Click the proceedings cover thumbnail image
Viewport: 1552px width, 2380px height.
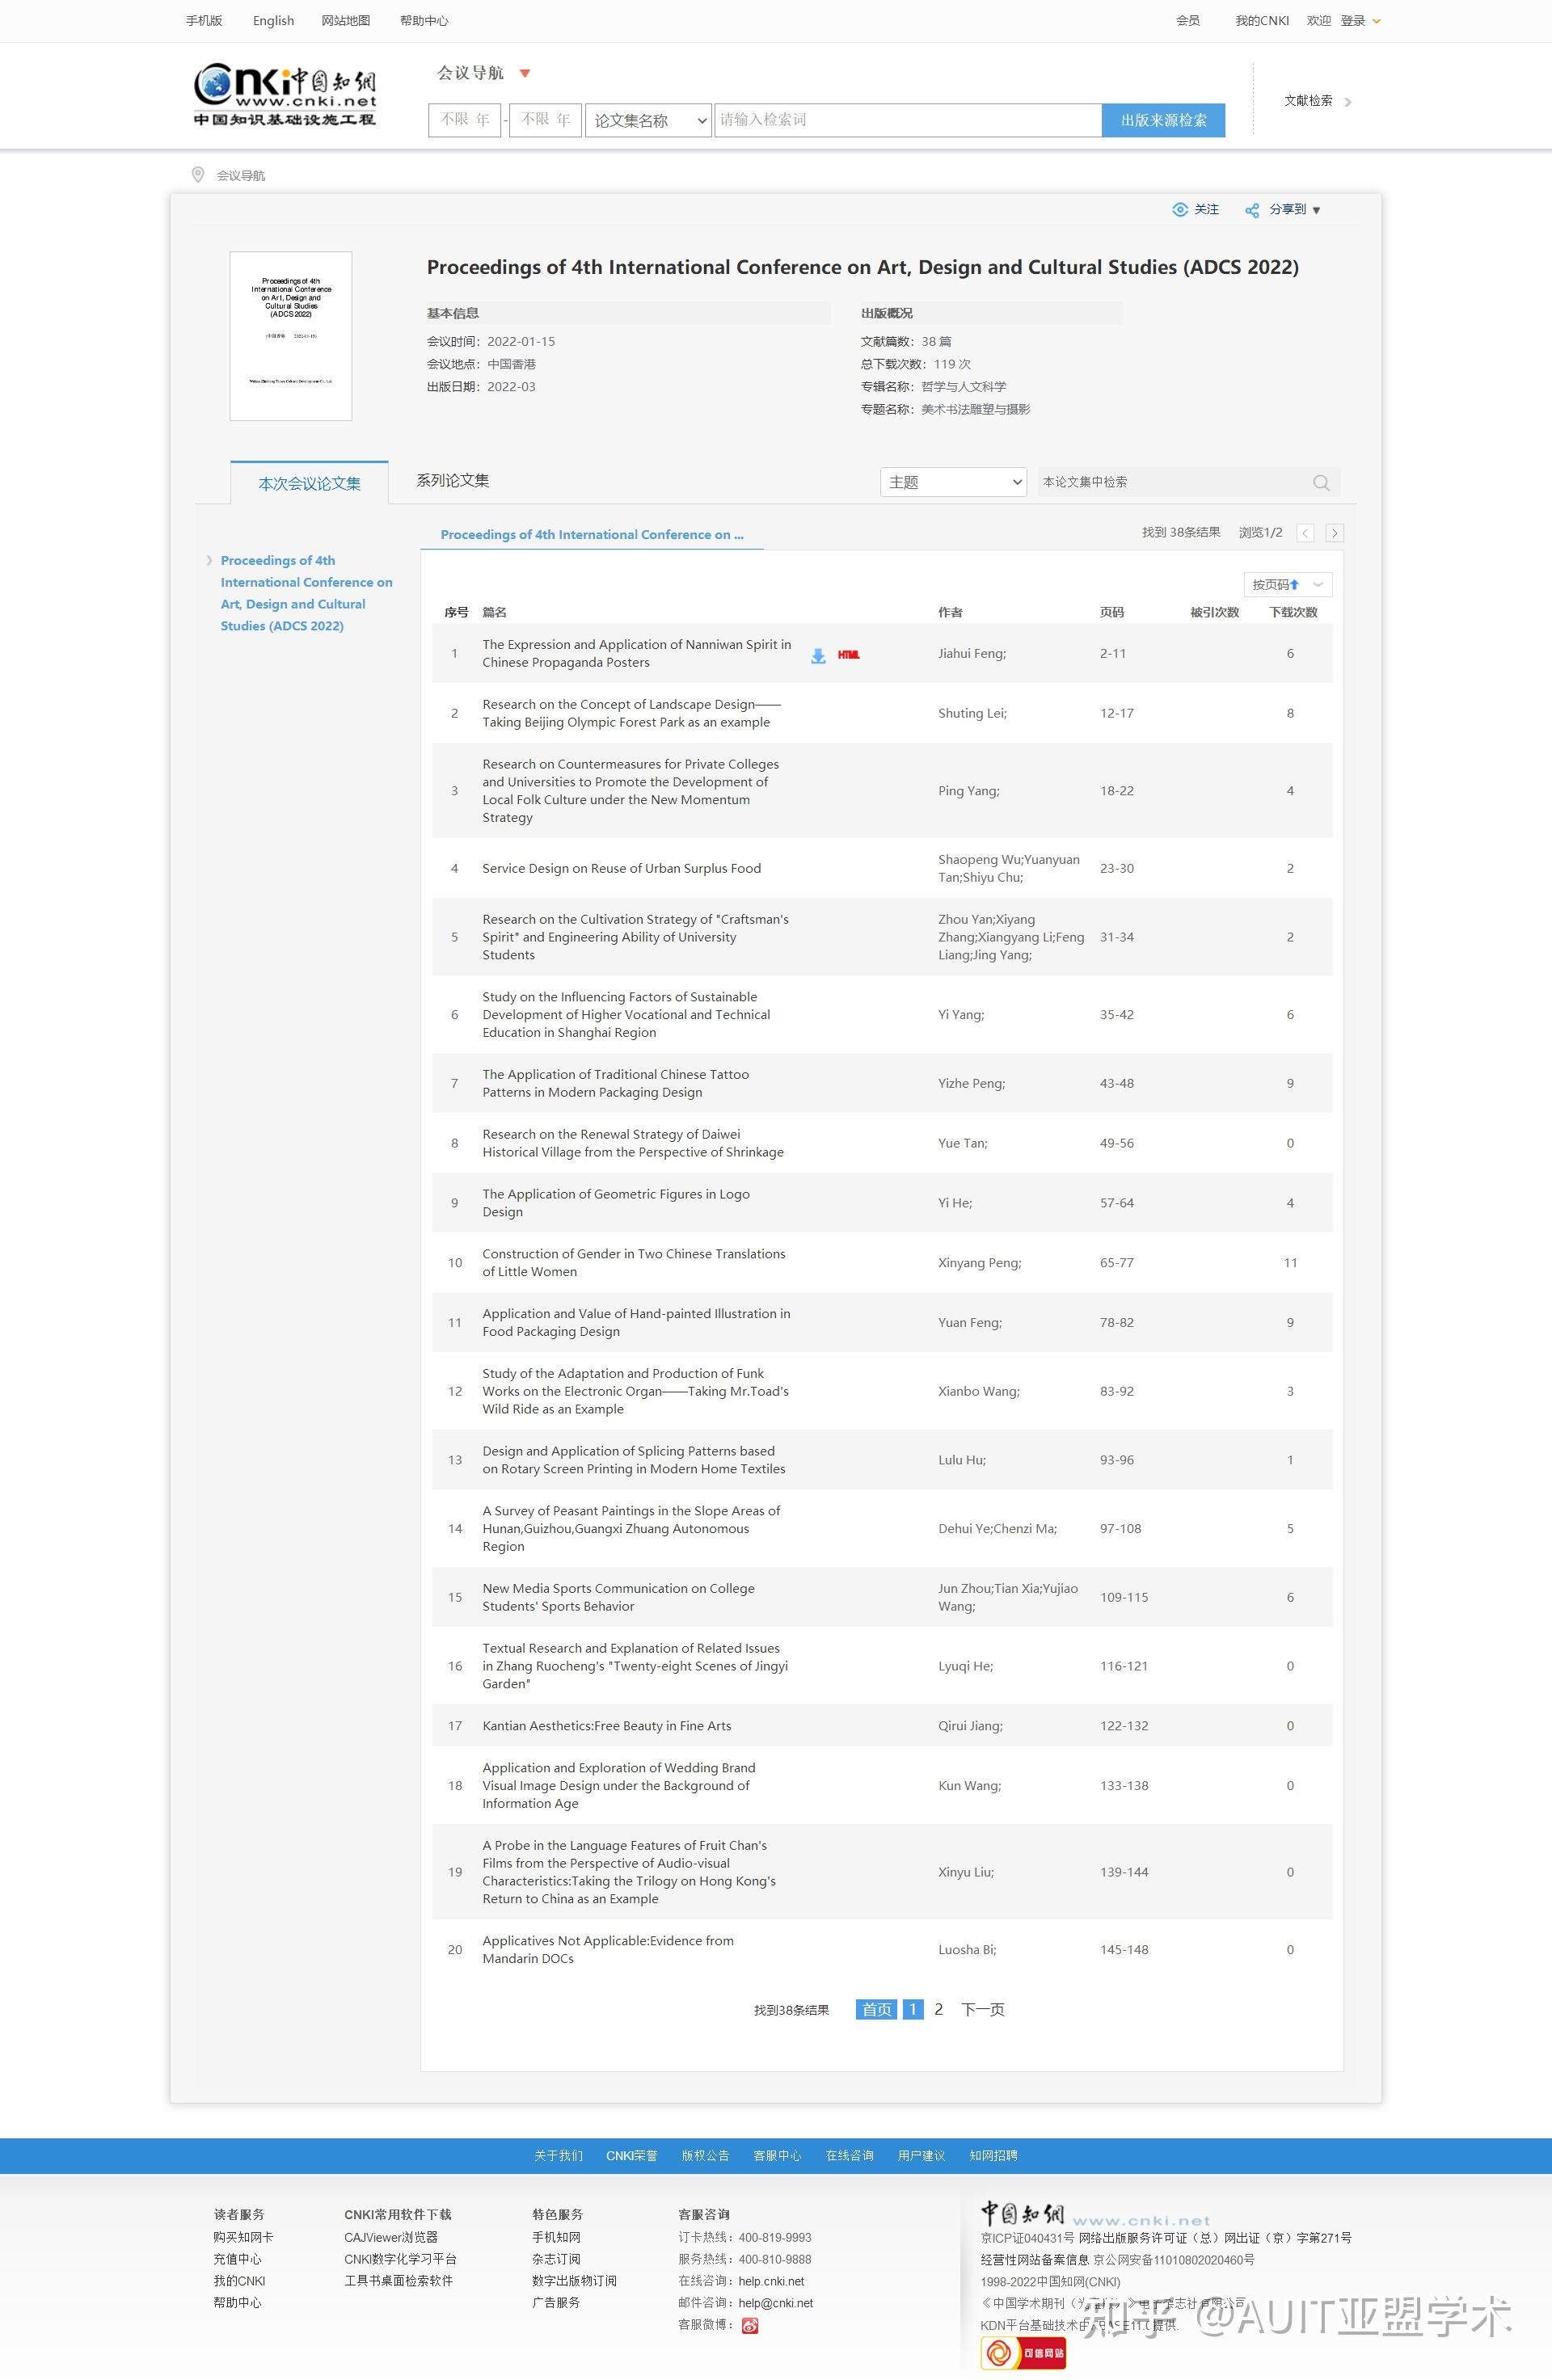tap(291, 336)
